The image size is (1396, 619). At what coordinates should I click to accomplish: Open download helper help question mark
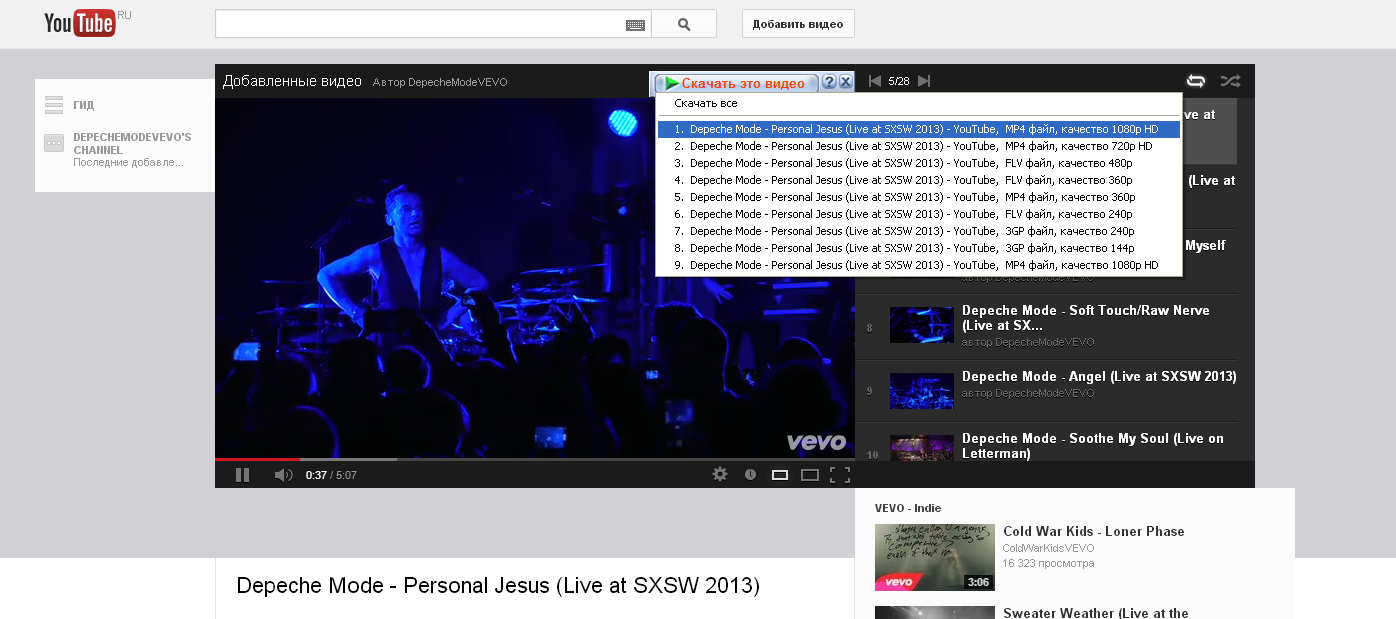click(x=829, y=83)
